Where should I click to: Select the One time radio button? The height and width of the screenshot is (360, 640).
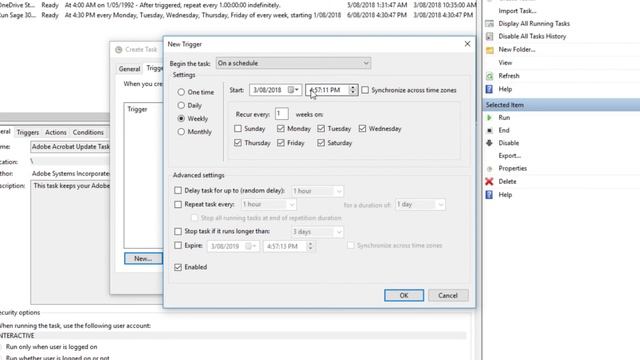[x=181, y=92]
